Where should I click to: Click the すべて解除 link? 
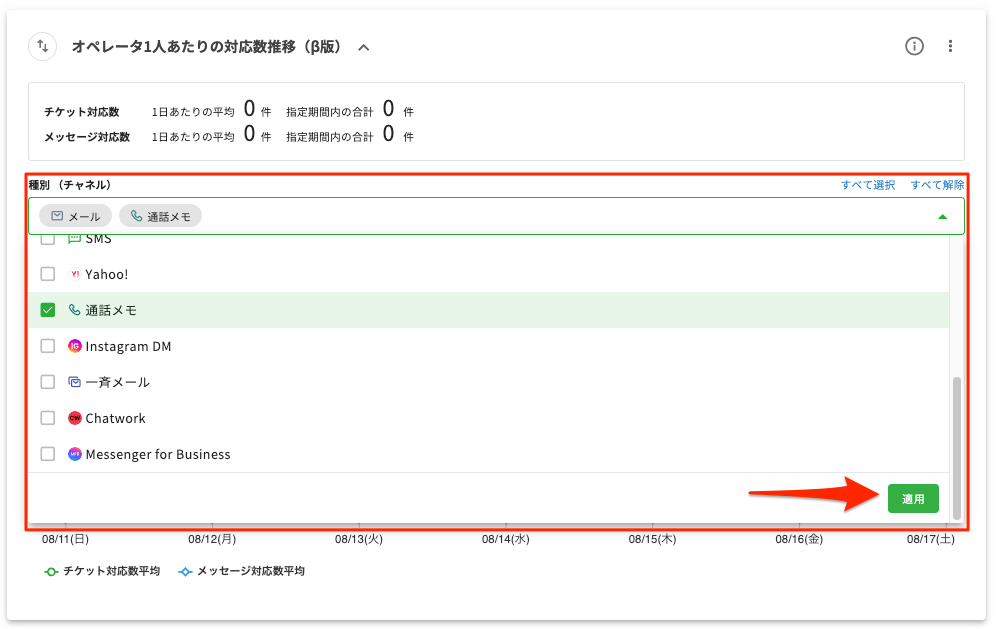pos(937,185)
